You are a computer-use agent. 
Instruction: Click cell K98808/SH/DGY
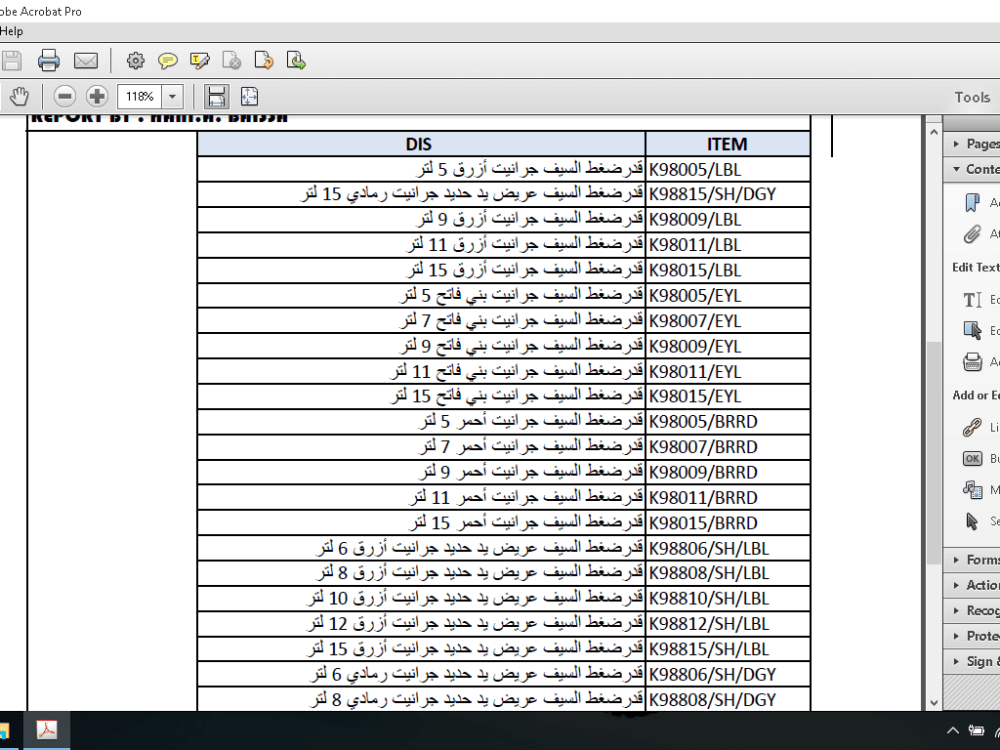728,700
